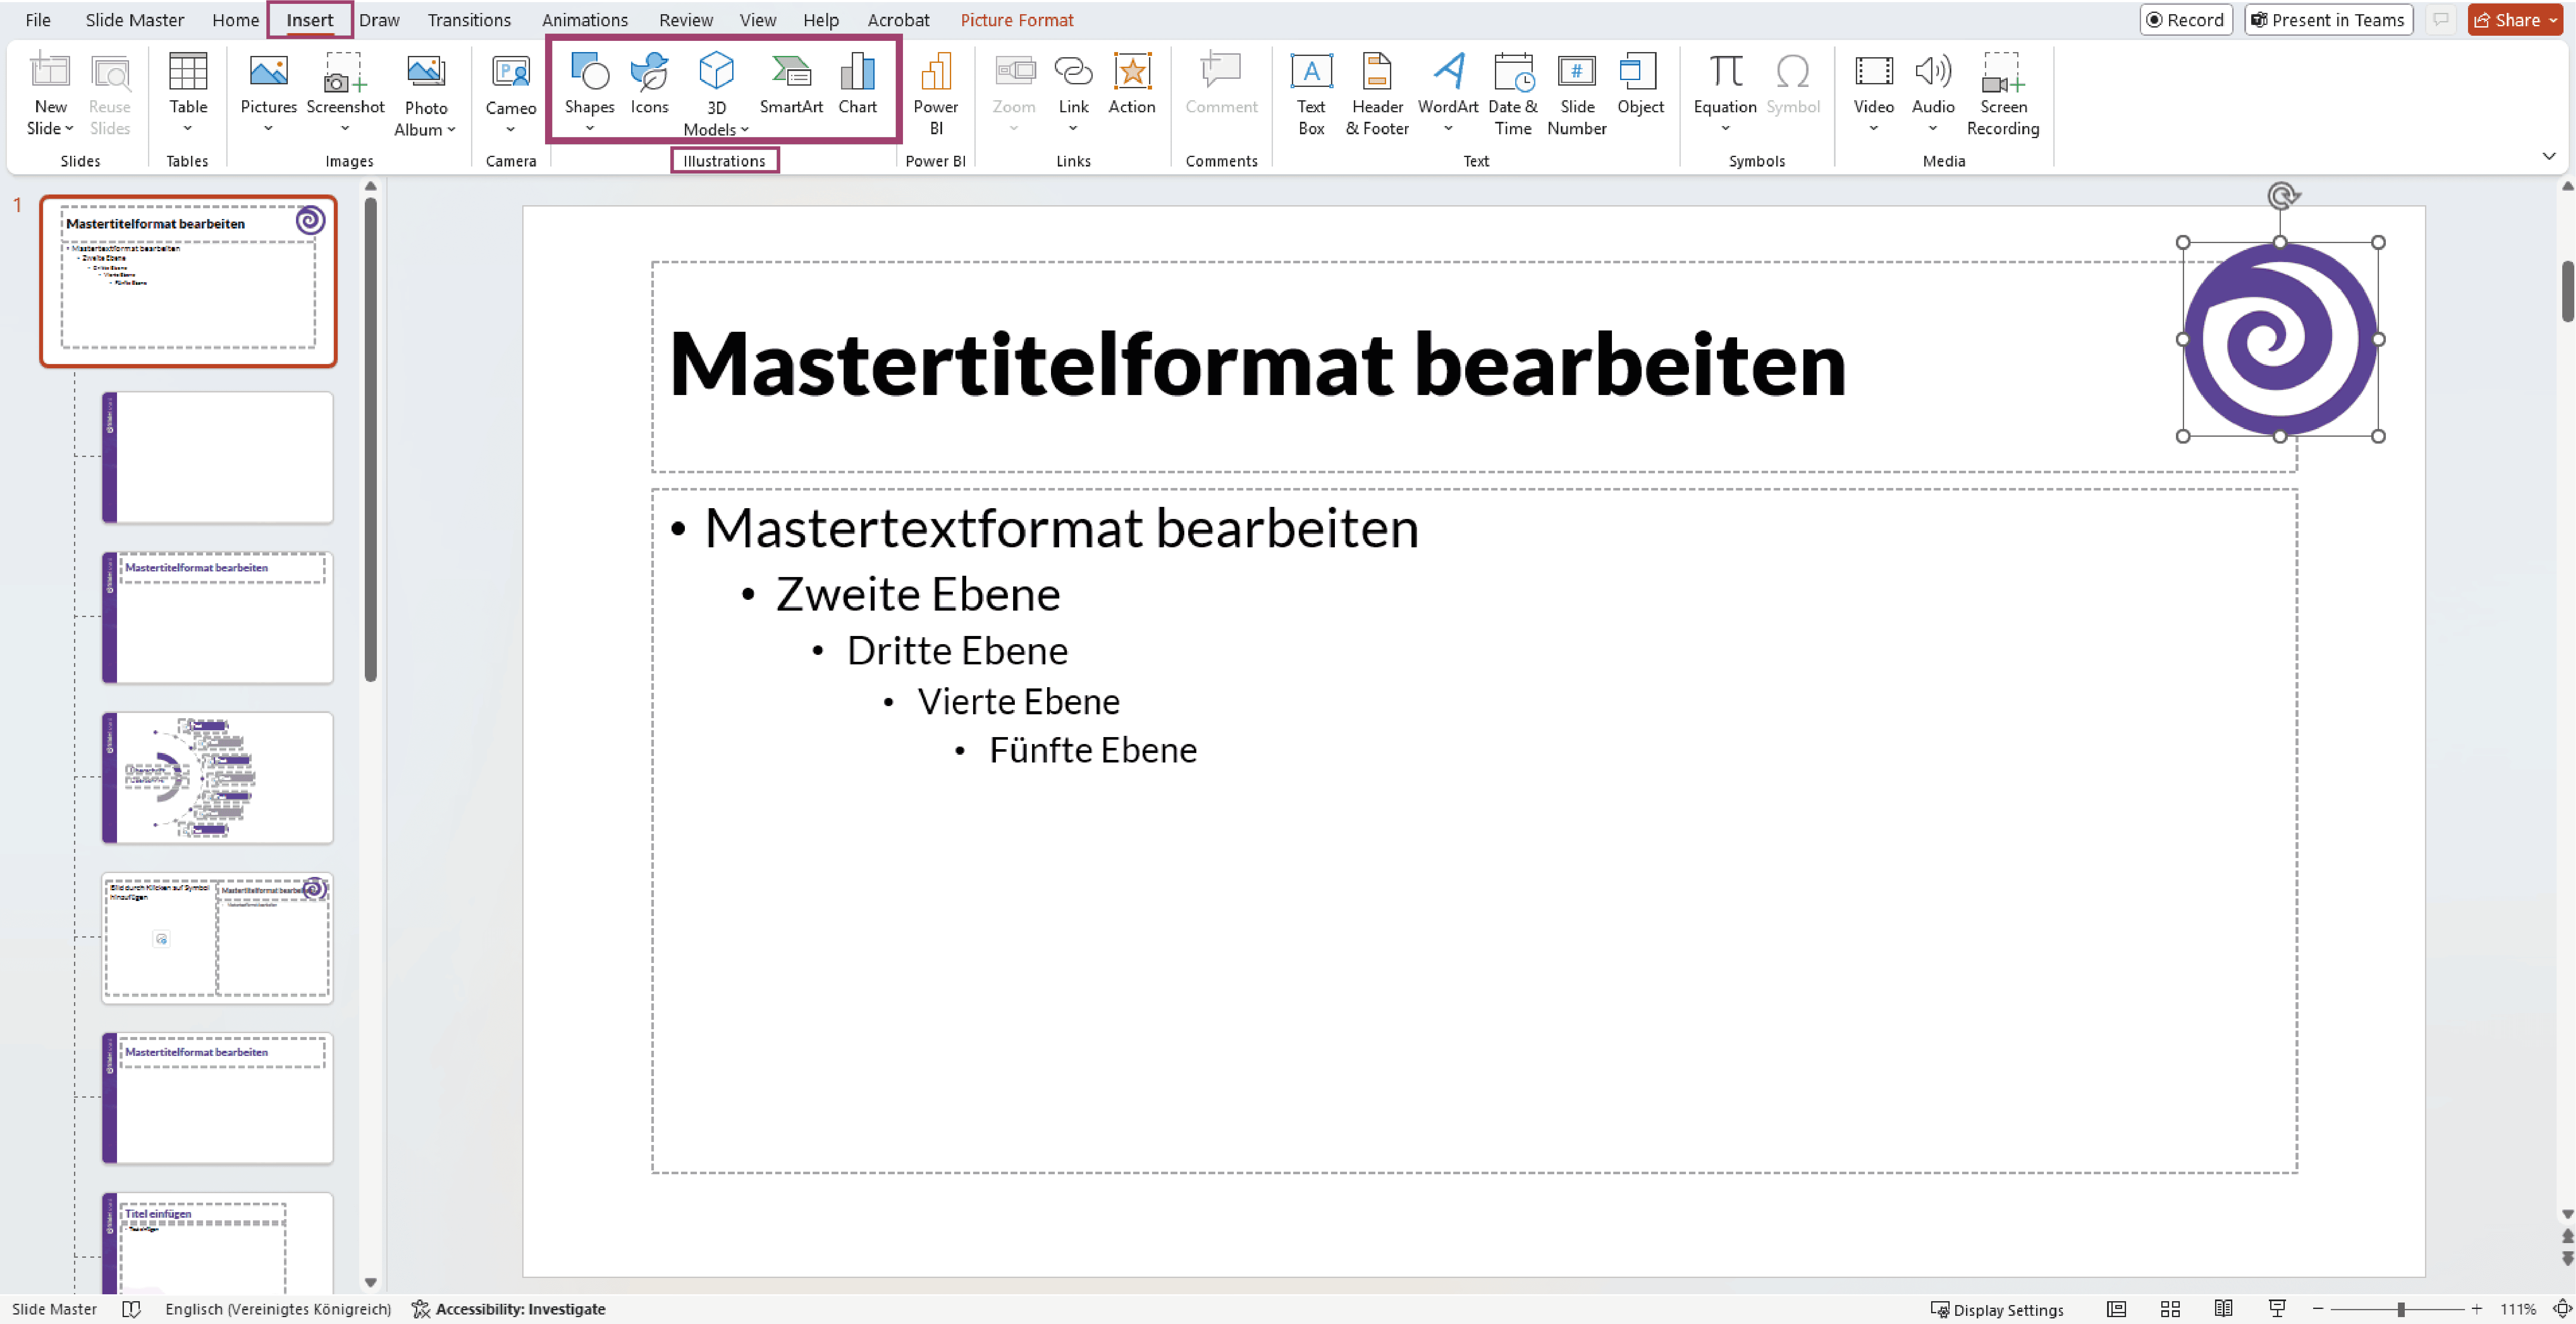Viewport: 2576px width, 1324px height.
Task: Insert a Cameo camera feed
Action: (510, 93)
